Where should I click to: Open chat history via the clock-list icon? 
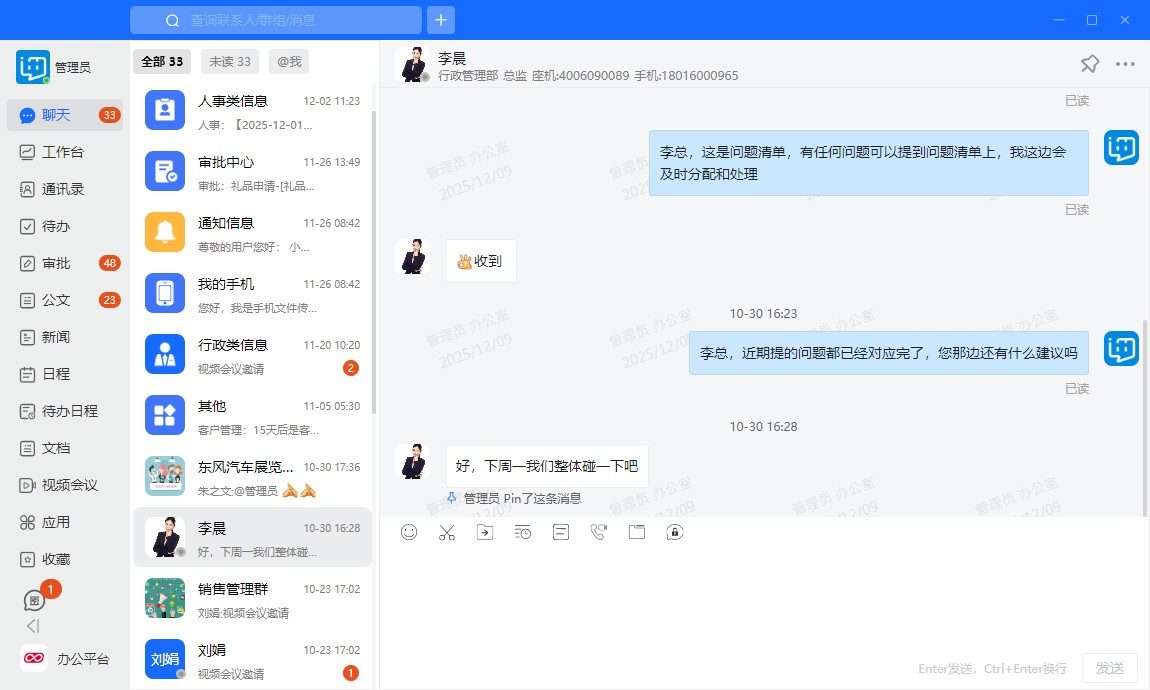[x=523, y=532]
